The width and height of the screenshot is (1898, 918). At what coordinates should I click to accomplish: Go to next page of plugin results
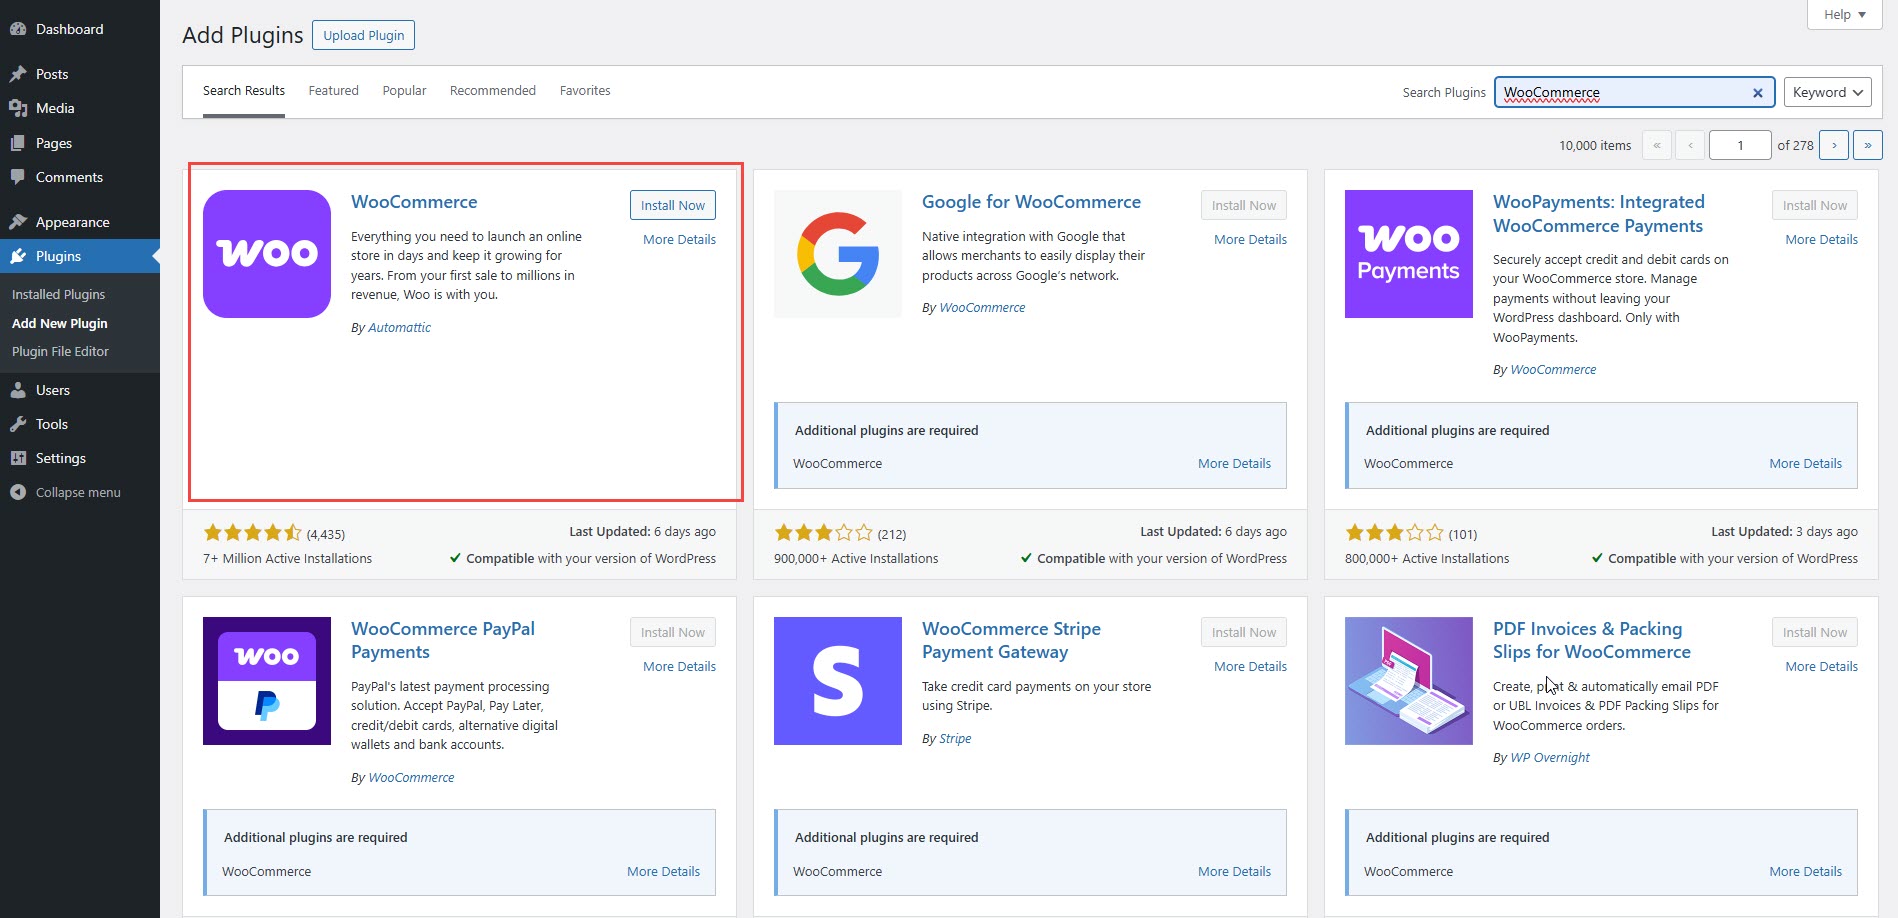pyautogui.click(x=1833, y=145)
